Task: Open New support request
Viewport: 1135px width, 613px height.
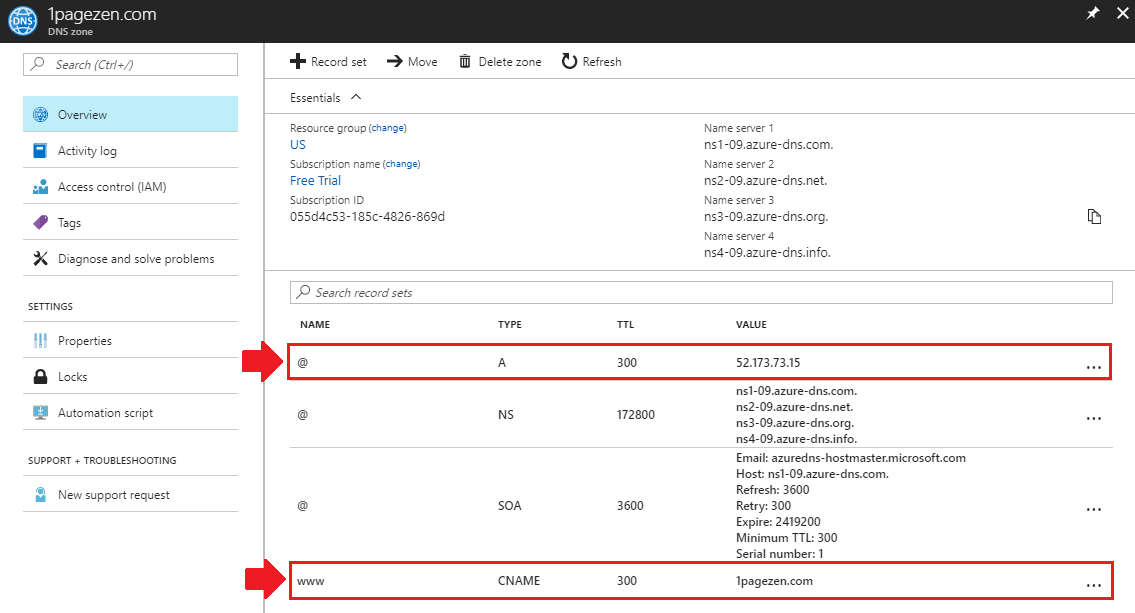Action: point(130,494)
